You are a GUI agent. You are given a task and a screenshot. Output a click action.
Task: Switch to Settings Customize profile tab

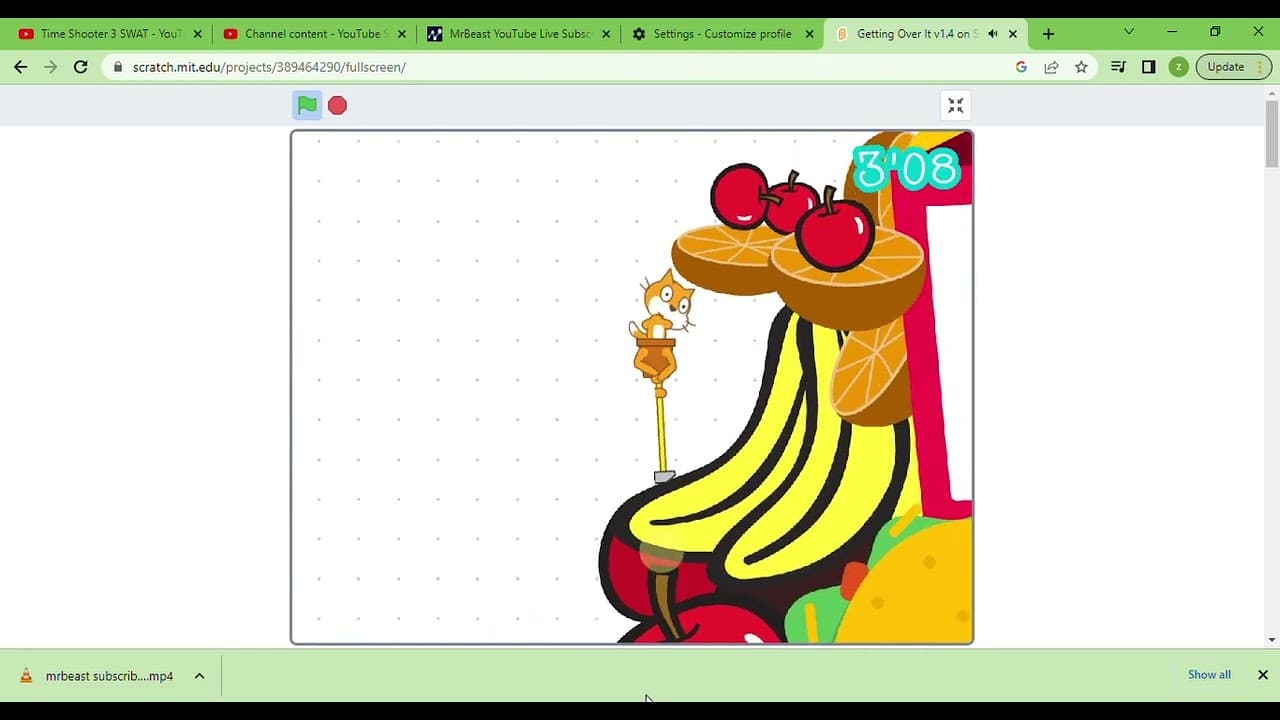(722, 34)
